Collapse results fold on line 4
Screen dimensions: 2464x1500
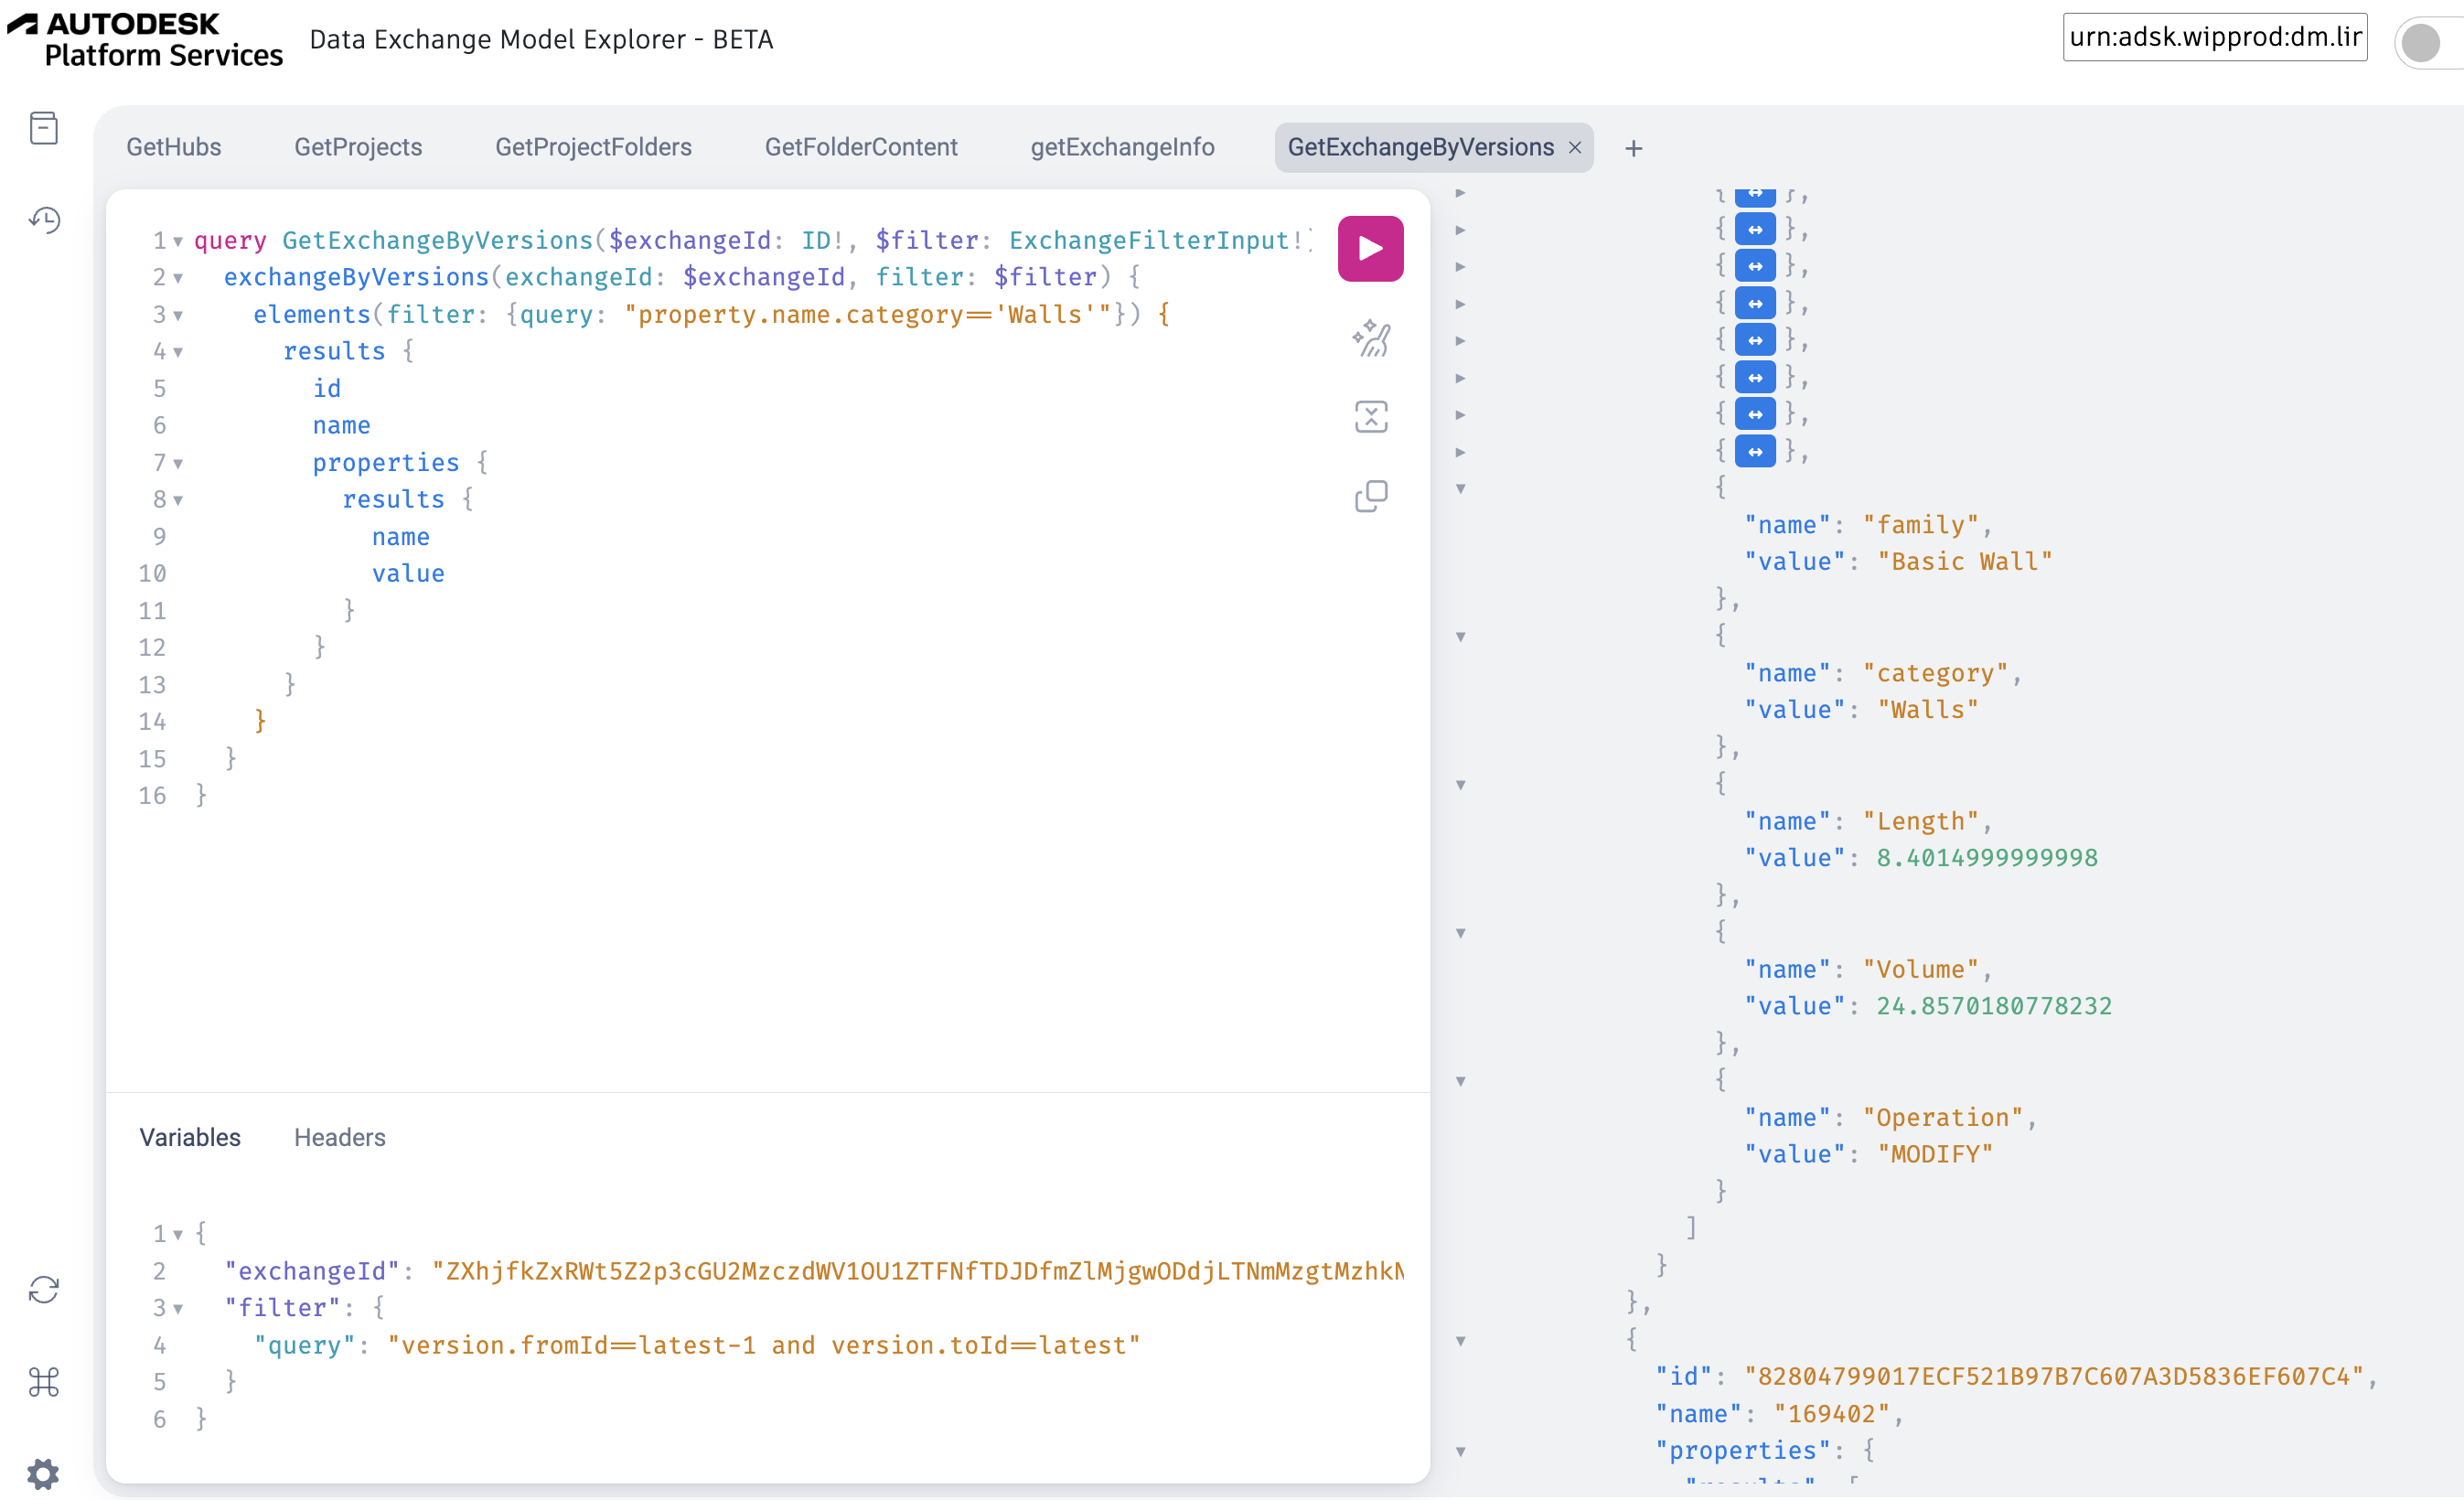click(178, 352)
